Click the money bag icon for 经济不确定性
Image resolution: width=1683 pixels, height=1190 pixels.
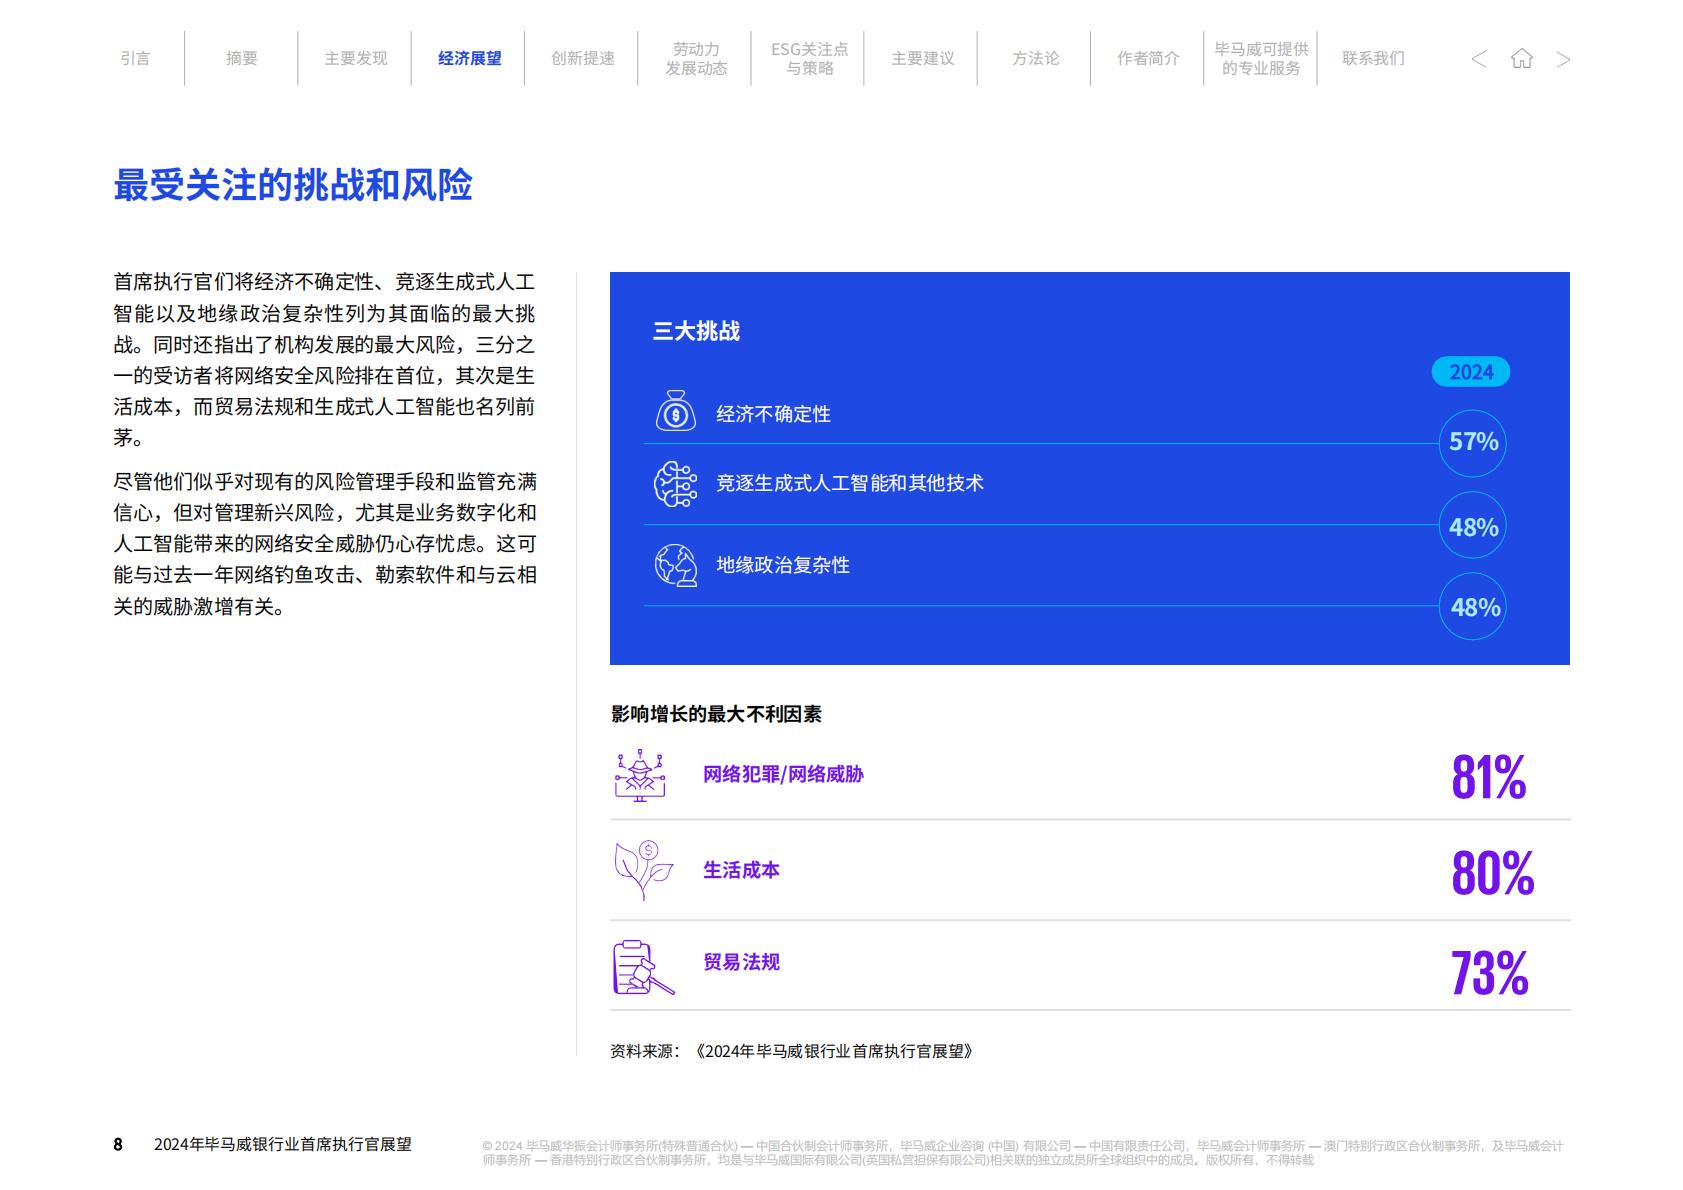point(676,412)
